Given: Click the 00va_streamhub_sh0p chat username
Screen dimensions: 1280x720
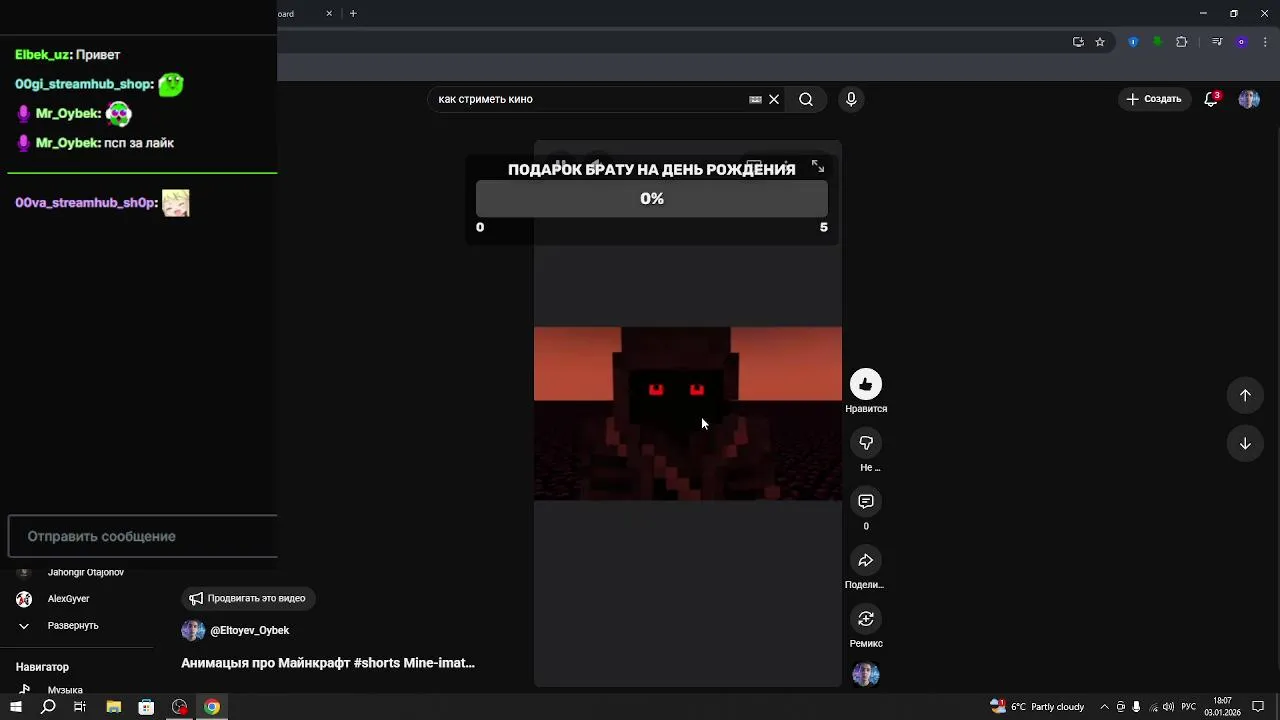Looking at the screenshot, I should click(86, 203).
